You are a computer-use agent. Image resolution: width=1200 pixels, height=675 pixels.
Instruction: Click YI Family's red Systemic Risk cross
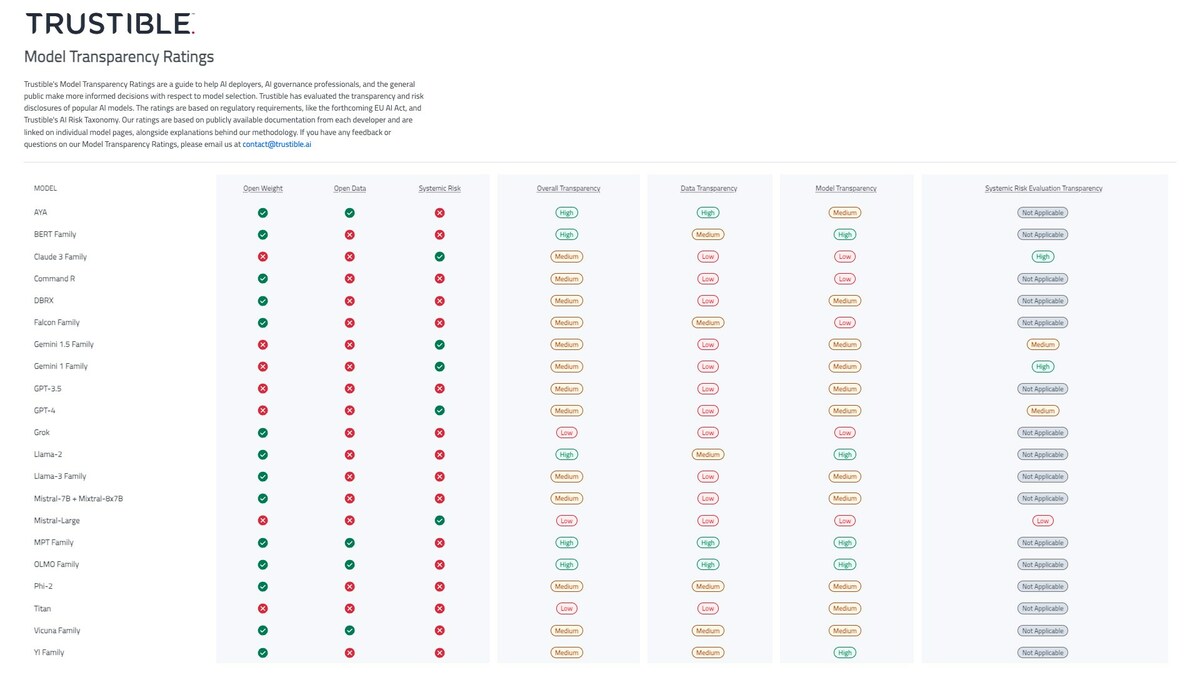[x=440, y=653]
